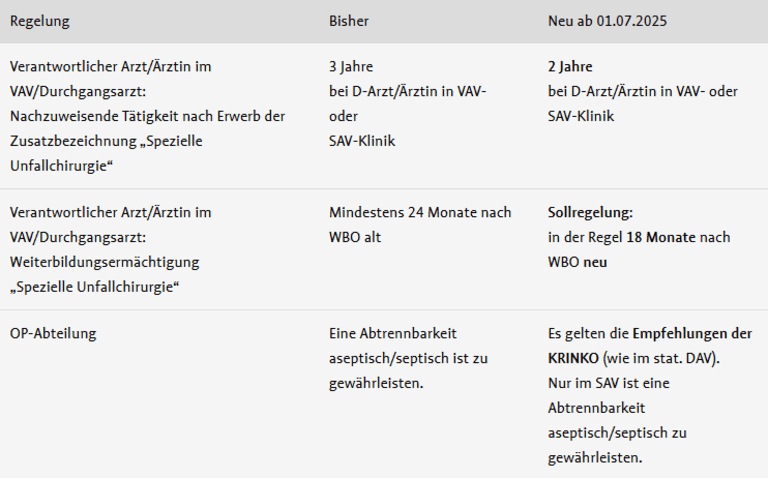Click the "Nur im SAV ist eine" line
Image resolution: width=768 pixels, height=478 pixels.
pyautogui.click(x=609, y=383)
